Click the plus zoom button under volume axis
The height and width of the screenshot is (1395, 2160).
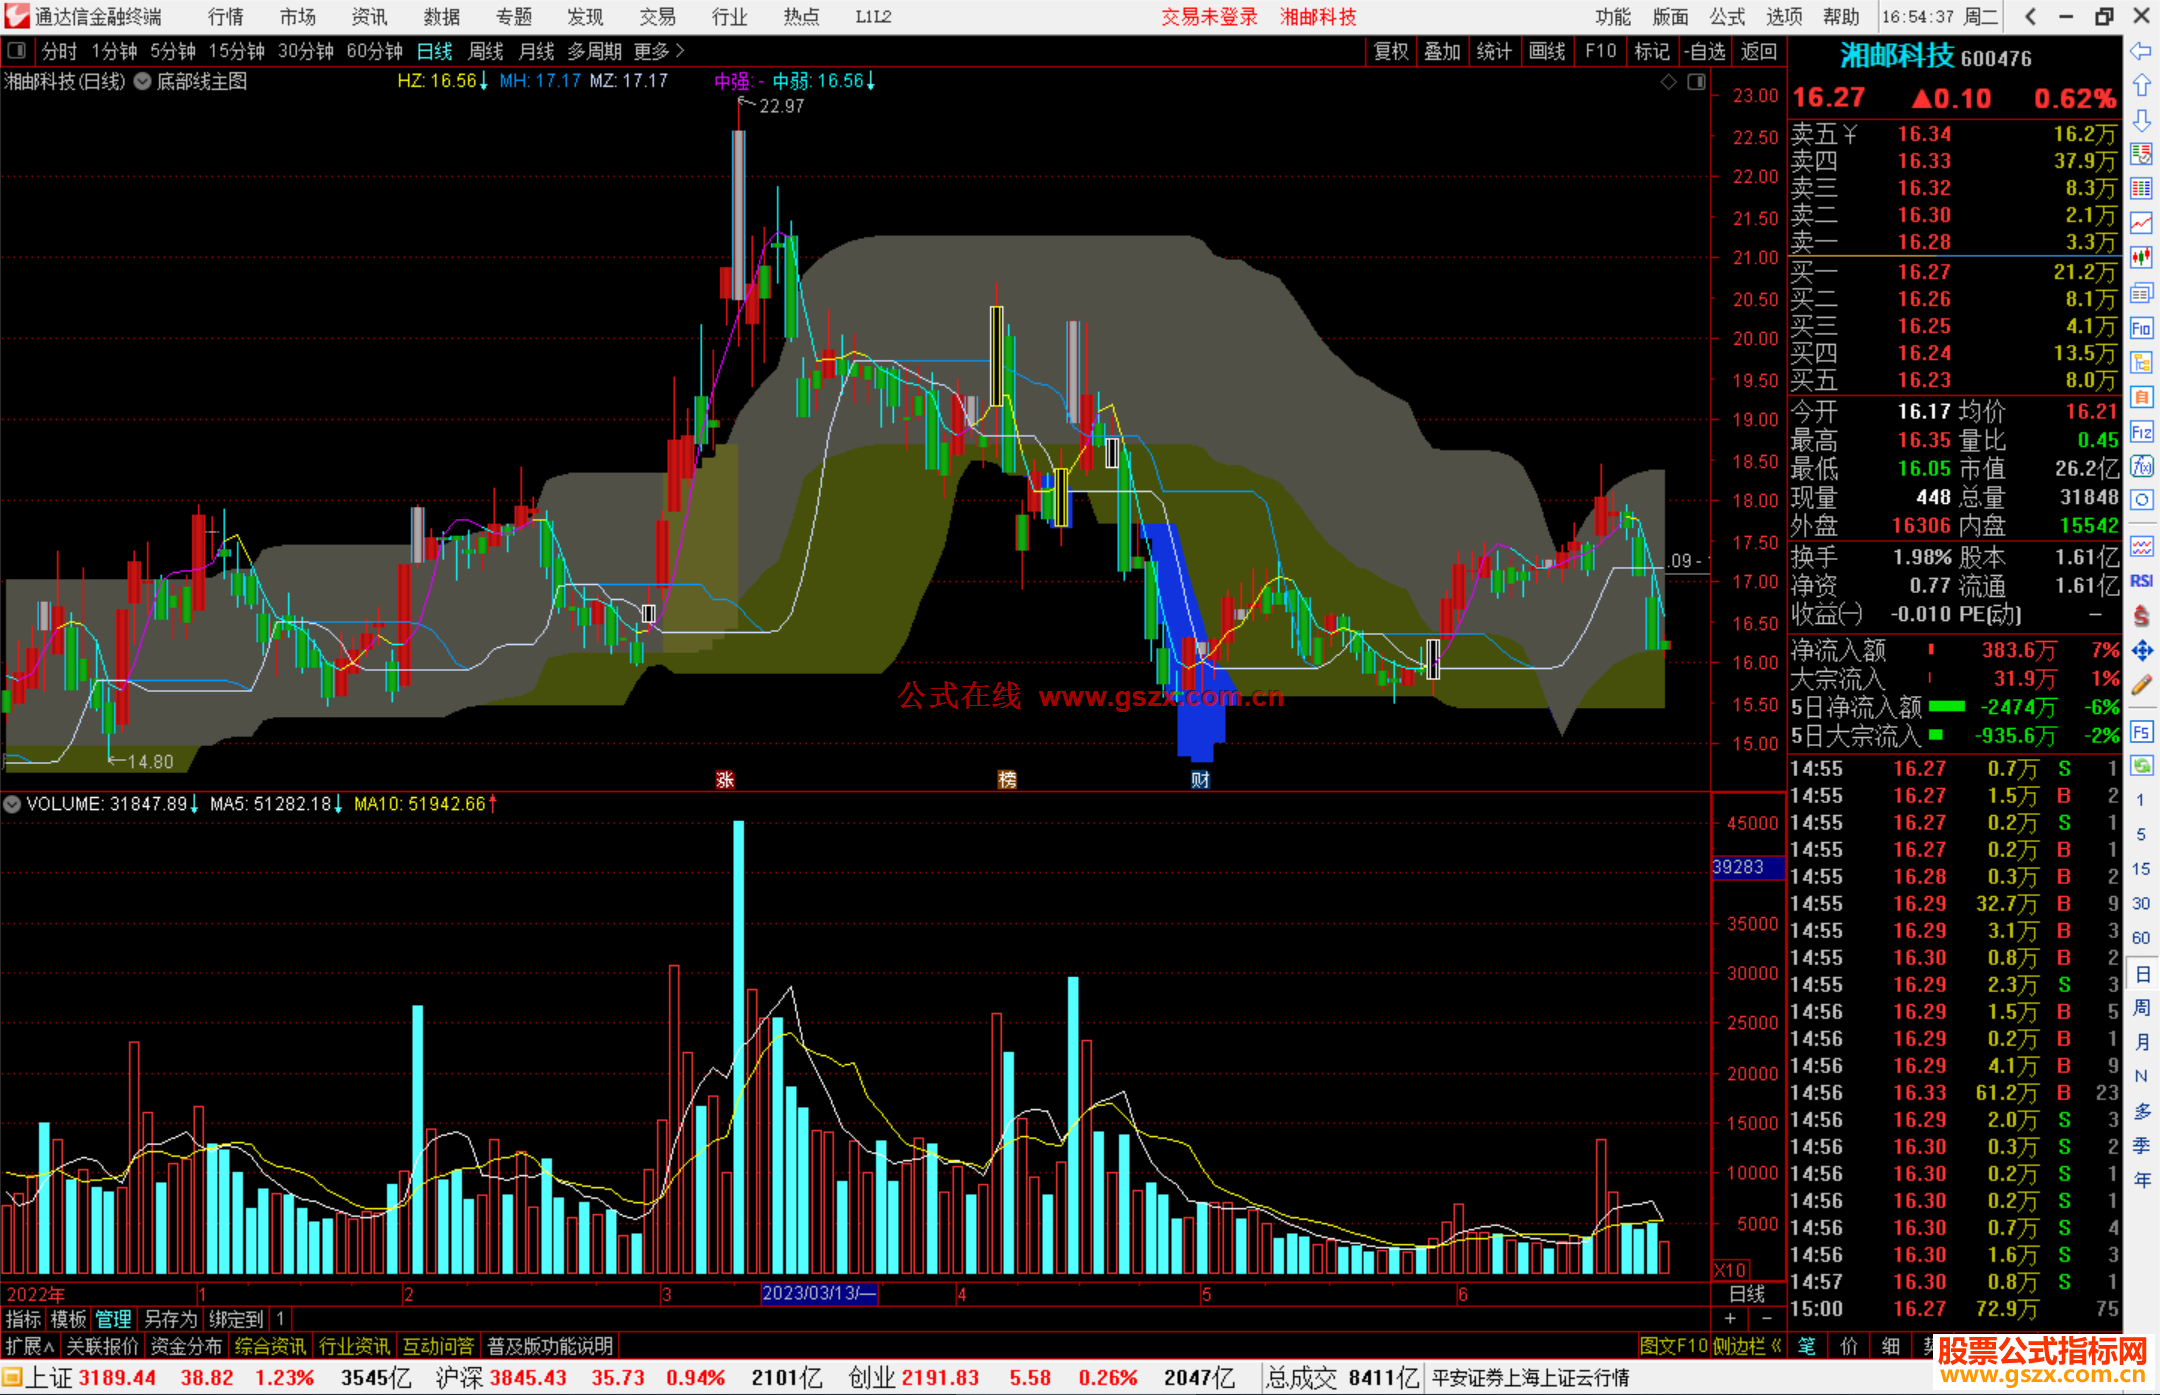point(1731,1318)
